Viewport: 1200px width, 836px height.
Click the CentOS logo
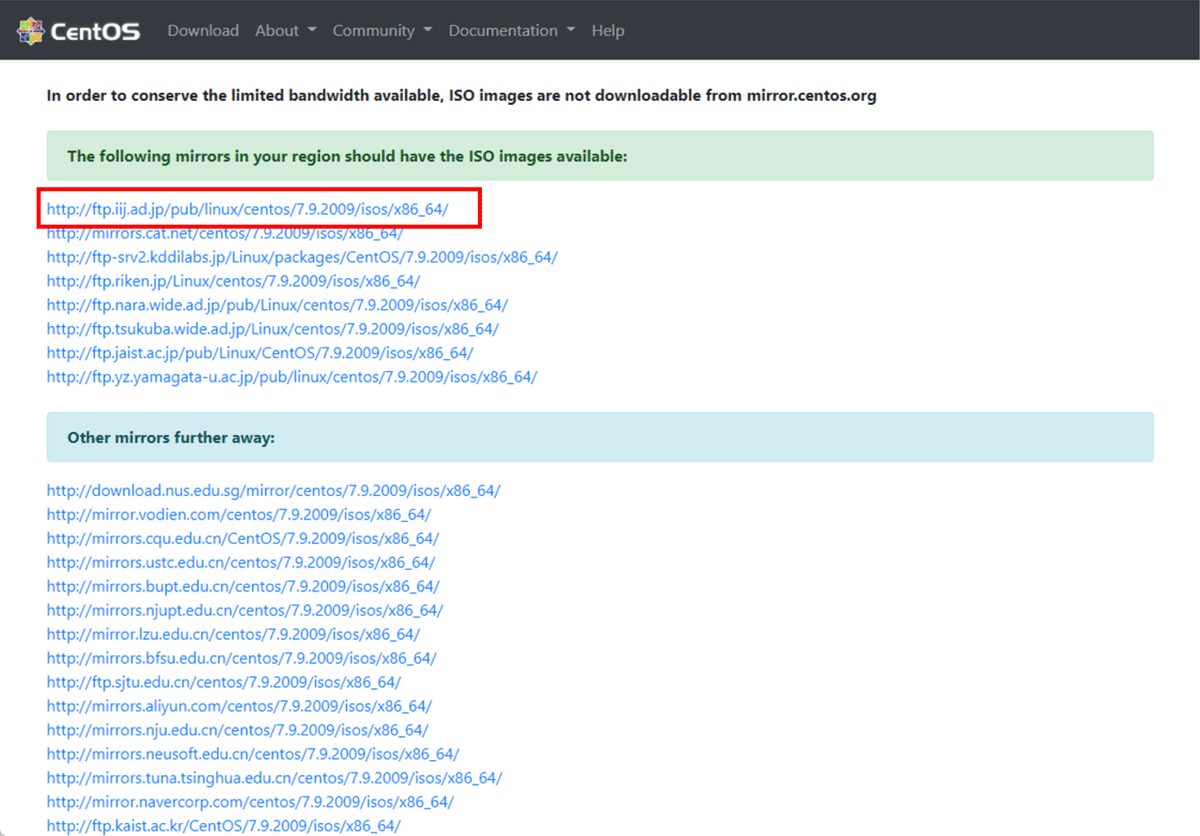coord(79,30)
